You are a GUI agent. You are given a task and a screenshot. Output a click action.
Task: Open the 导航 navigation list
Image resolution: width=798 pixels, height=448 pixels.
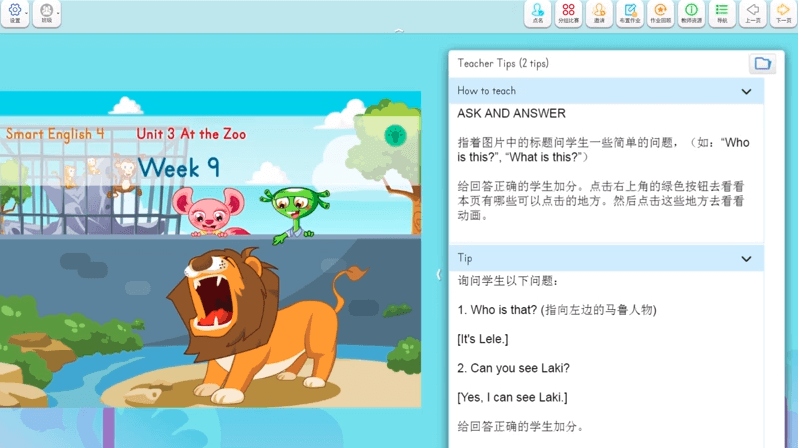[x=722, y=13]
